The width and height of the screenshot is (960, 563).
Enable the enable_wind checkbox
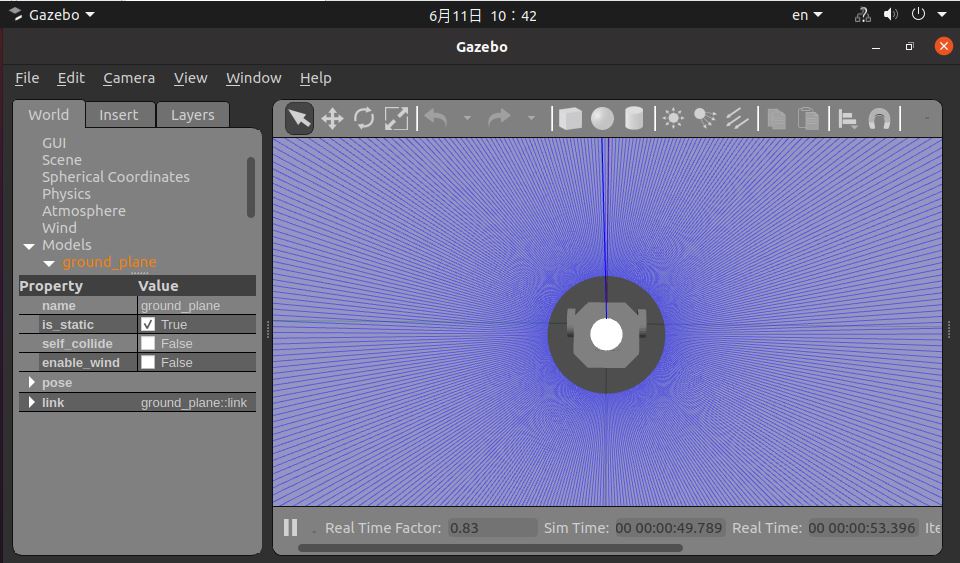(148, 362)
